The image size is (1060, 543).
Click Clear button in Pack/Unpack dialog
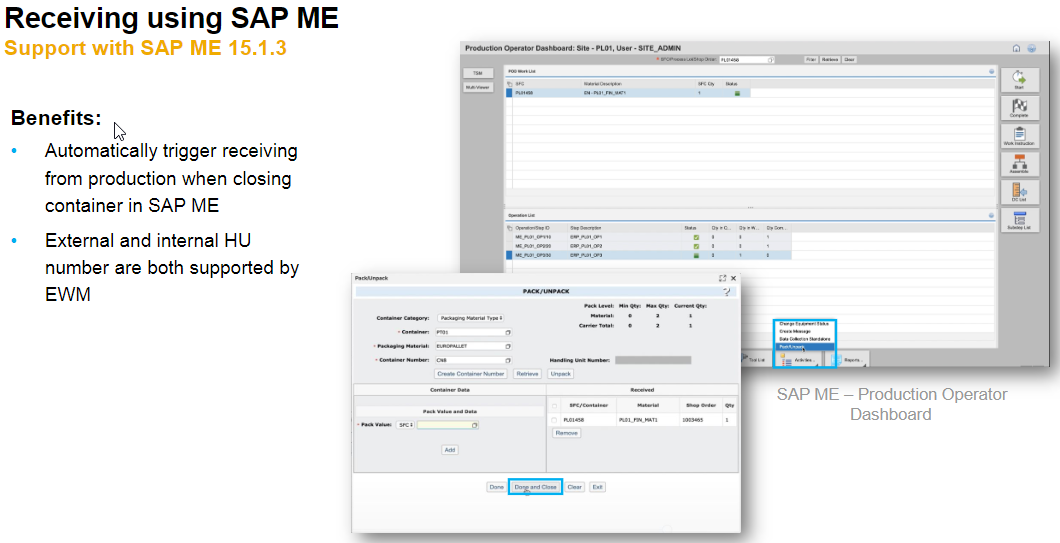pyautogui.click(x=575, y=487)
